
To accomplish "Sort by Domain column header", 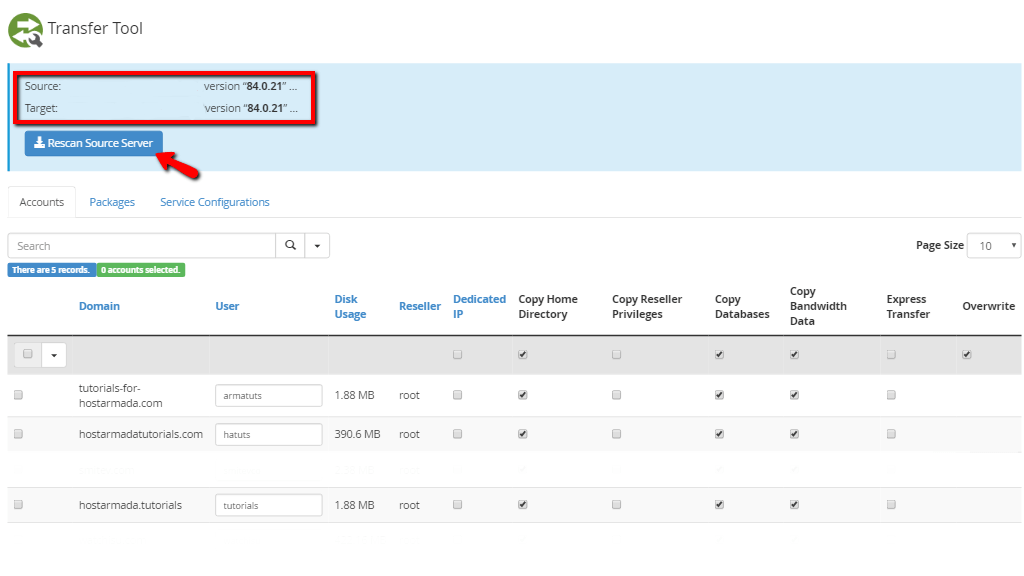I will click(99, 306).
